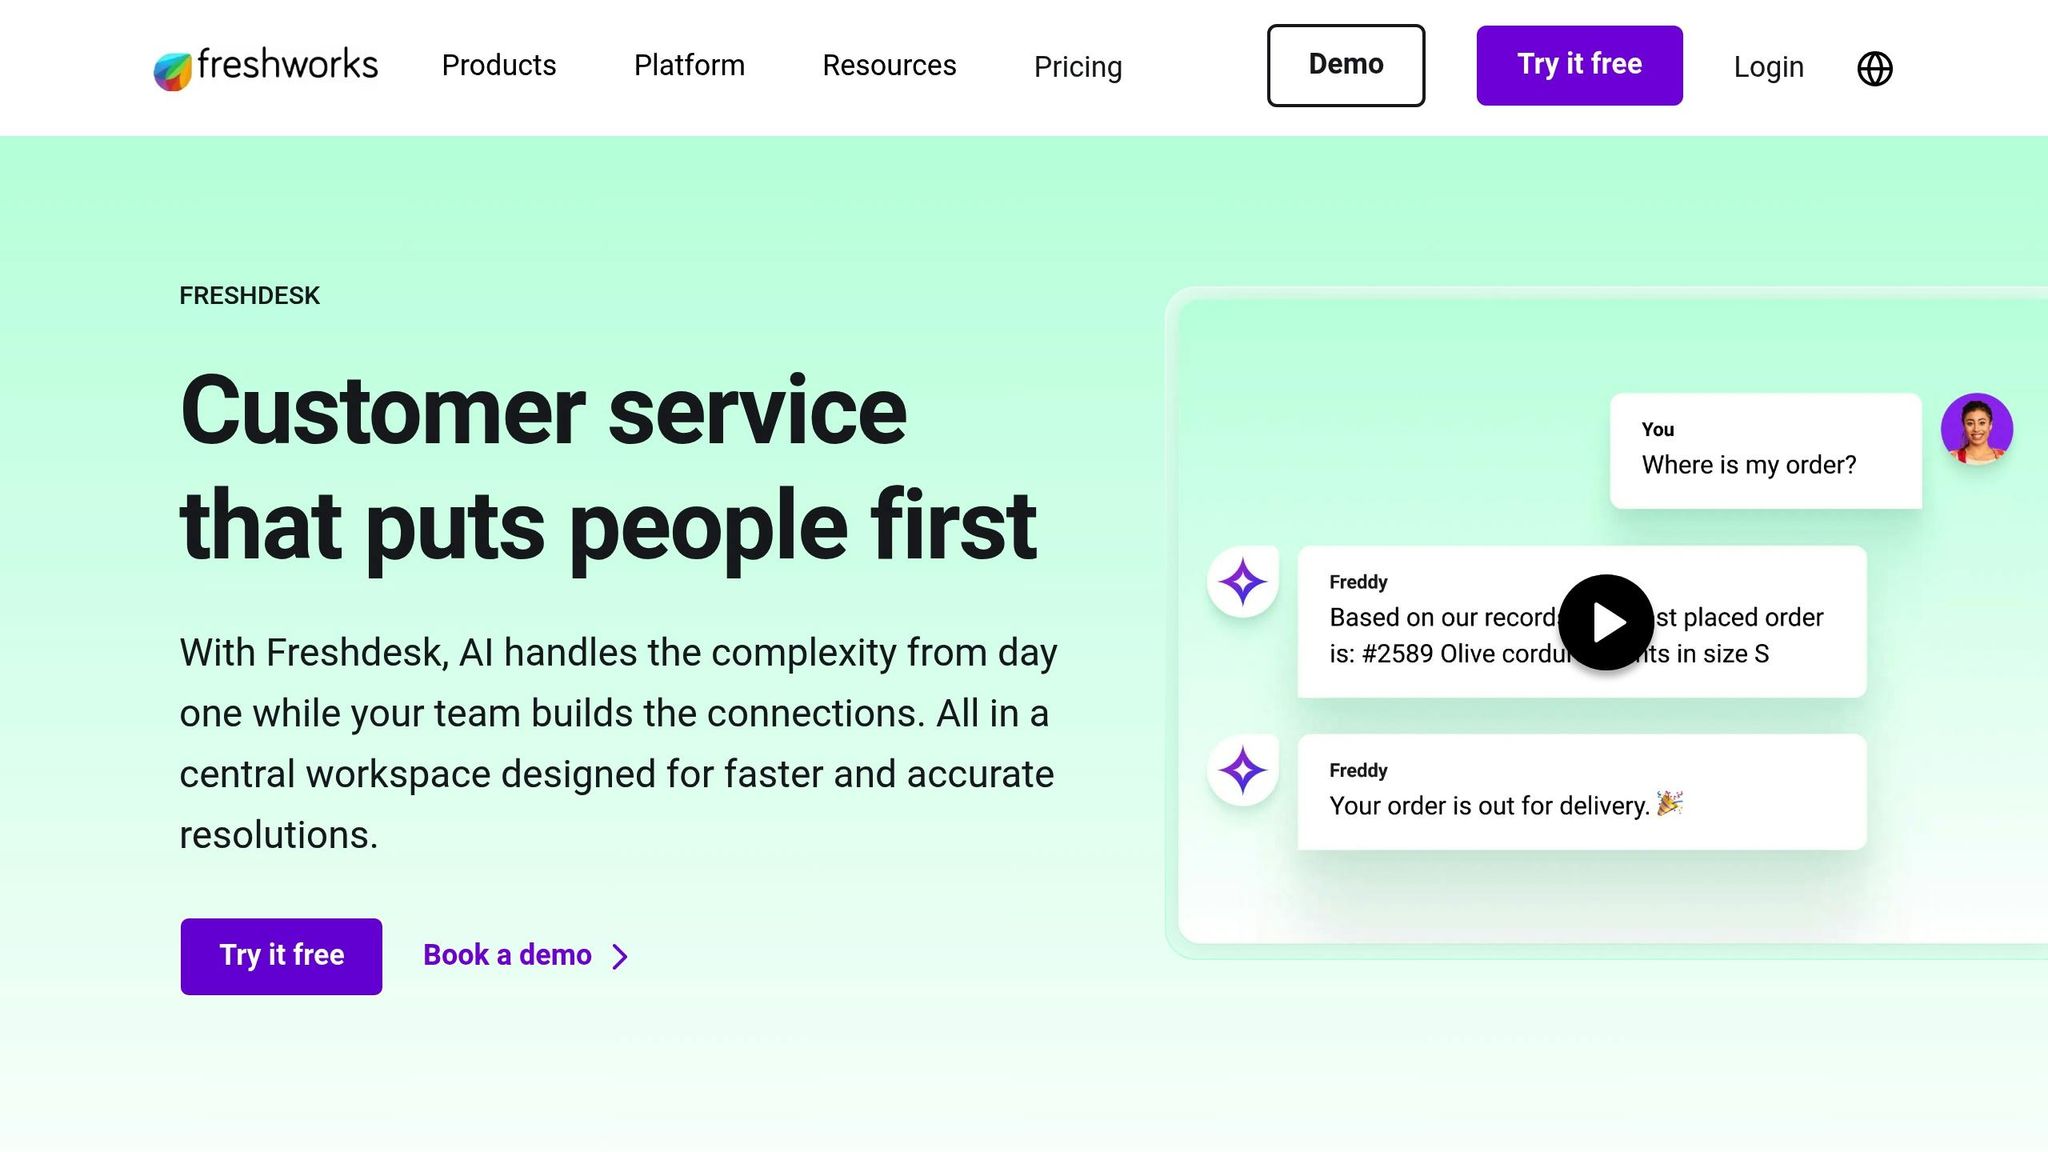Open the language selector globe icon
Image resolution: width=2048 pixels, height=1152 pixels.
1875,69
